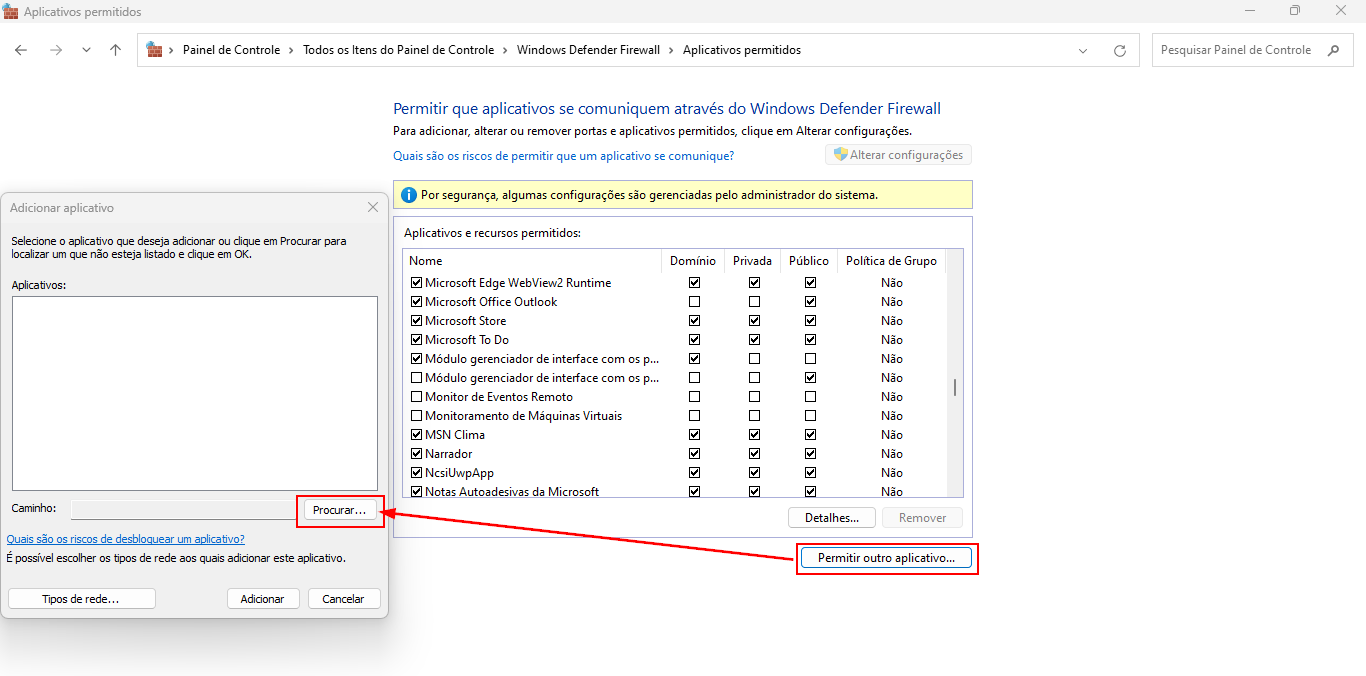Open Todos os Itens do Painel breadcrumb

(x=398, y=50)
